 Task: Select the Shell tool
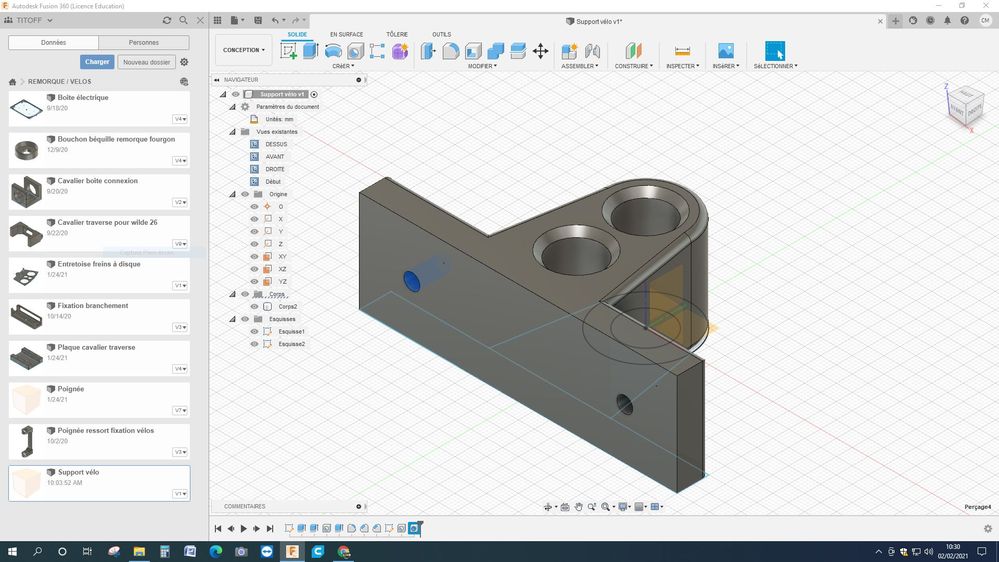point(473,51)
